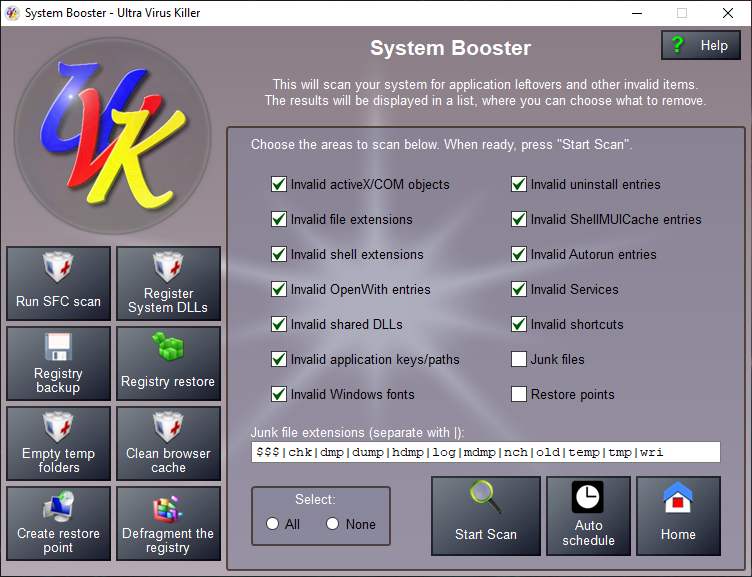The width and height of the screenshot is (752, 577).
Task: Click the Help label
Action: [x=714, y=46]
